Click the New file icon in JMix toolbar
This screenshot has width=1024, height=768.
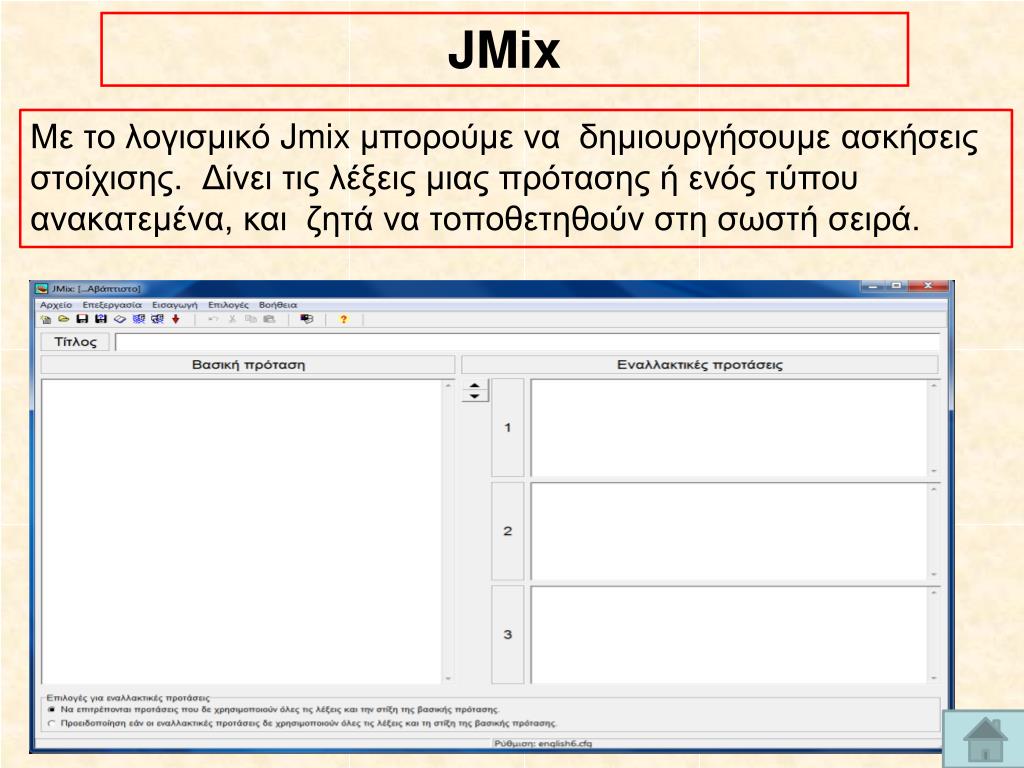coord(46,319)
